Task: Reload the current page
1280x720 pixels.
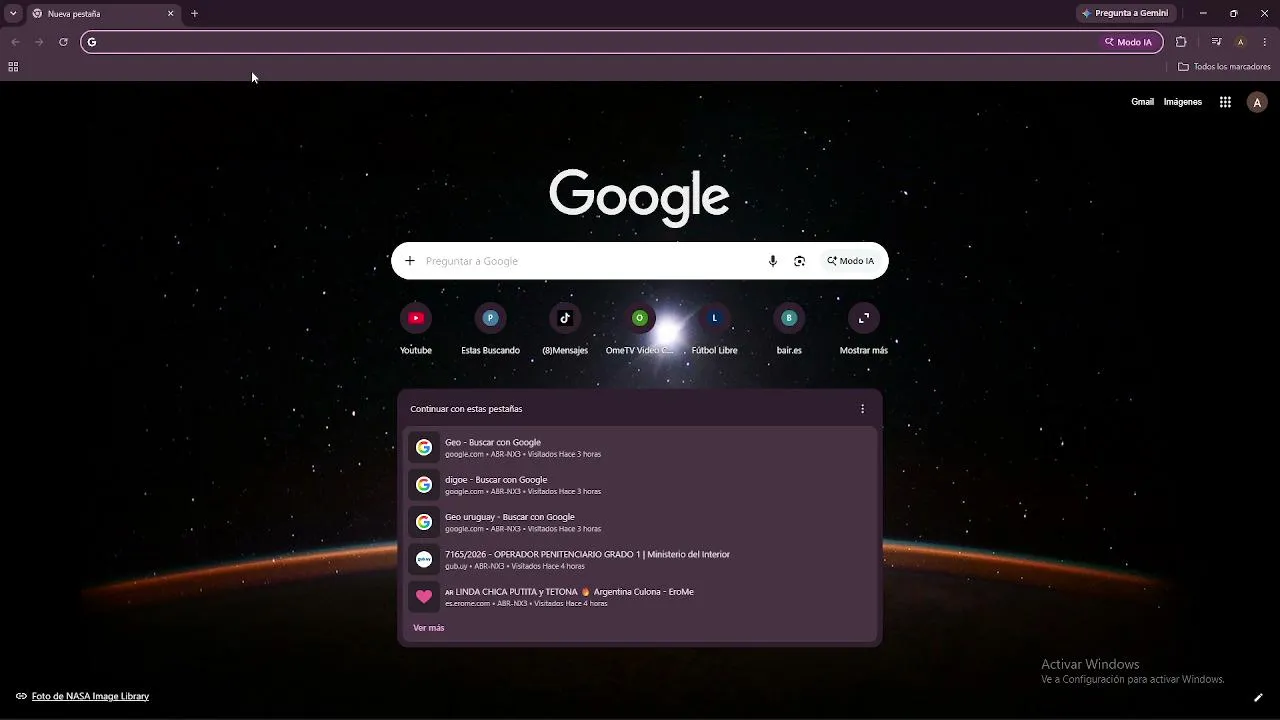Action: tap(63, 42)
